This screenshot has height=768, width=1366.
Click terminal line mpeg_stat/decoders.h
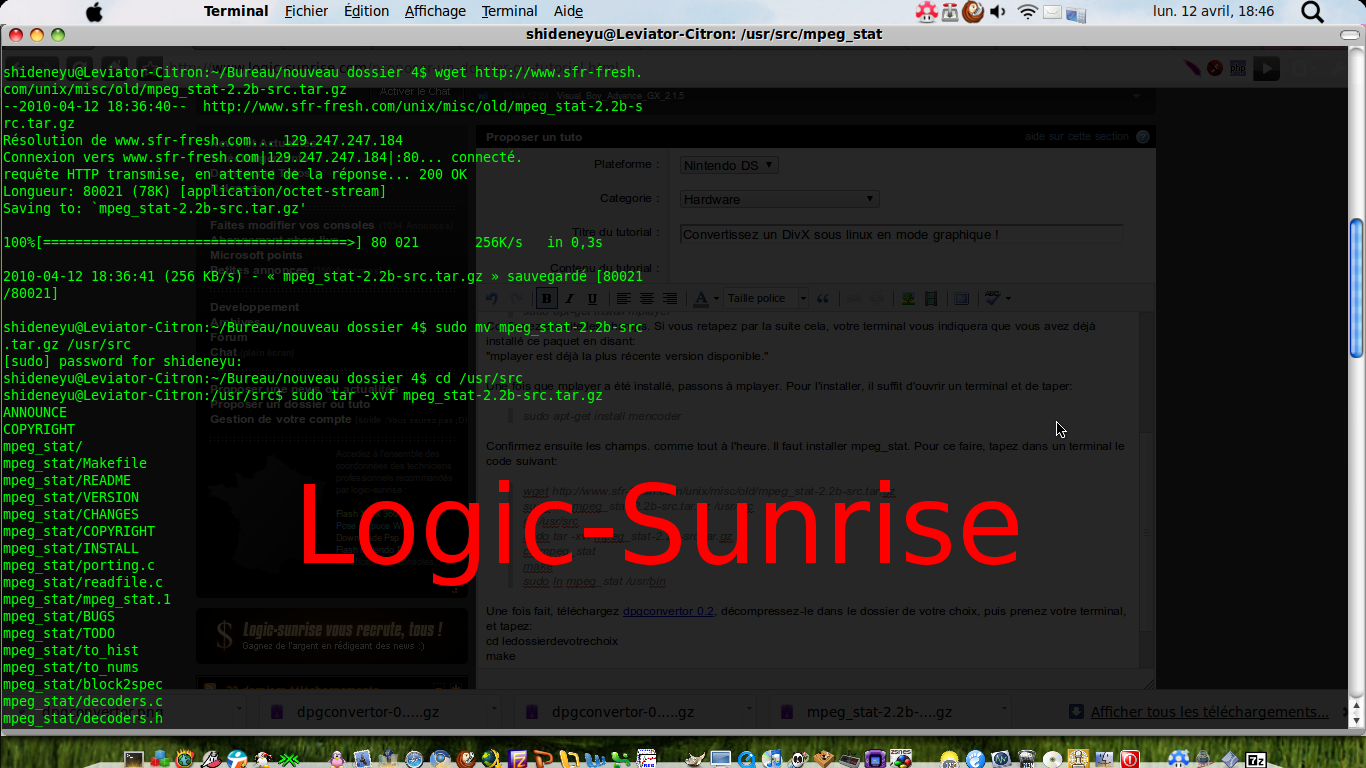(83, 718)
